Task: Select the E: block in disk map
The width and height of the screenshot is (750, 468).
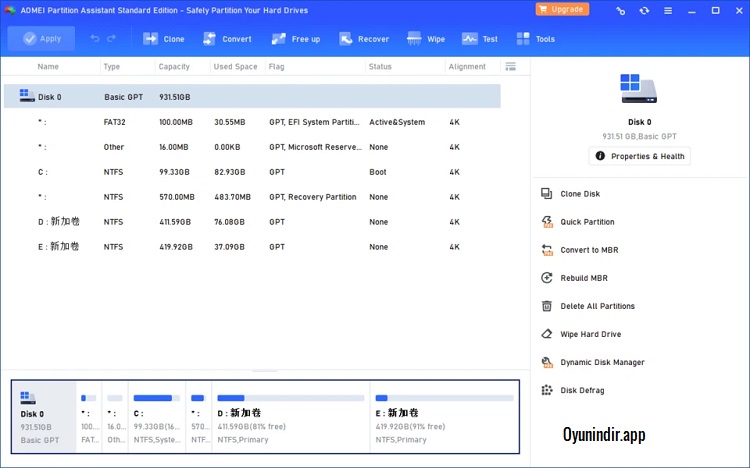Action: tap(444, 417)
